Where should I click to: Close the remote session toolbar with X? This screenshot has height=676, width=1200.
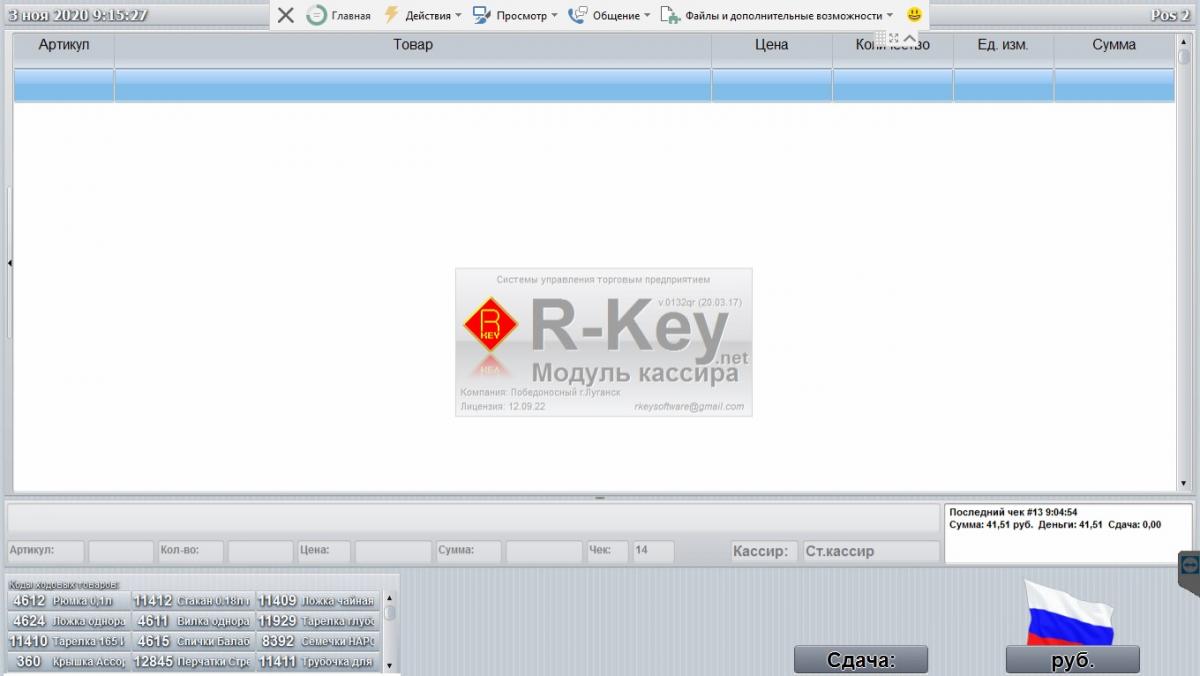[x=286, y=15]
